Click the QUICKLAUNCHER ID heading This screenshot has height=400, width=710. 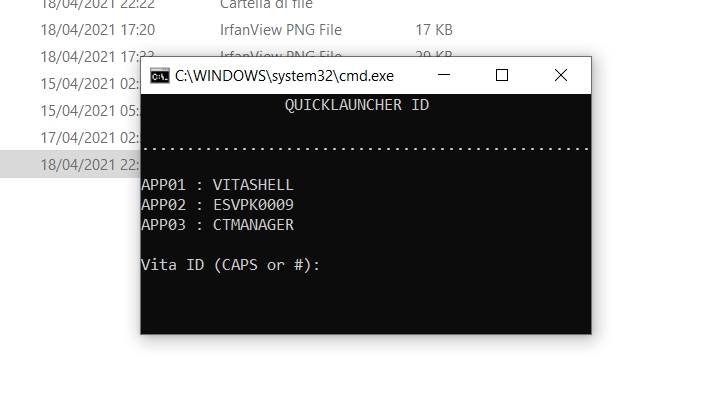357,105
